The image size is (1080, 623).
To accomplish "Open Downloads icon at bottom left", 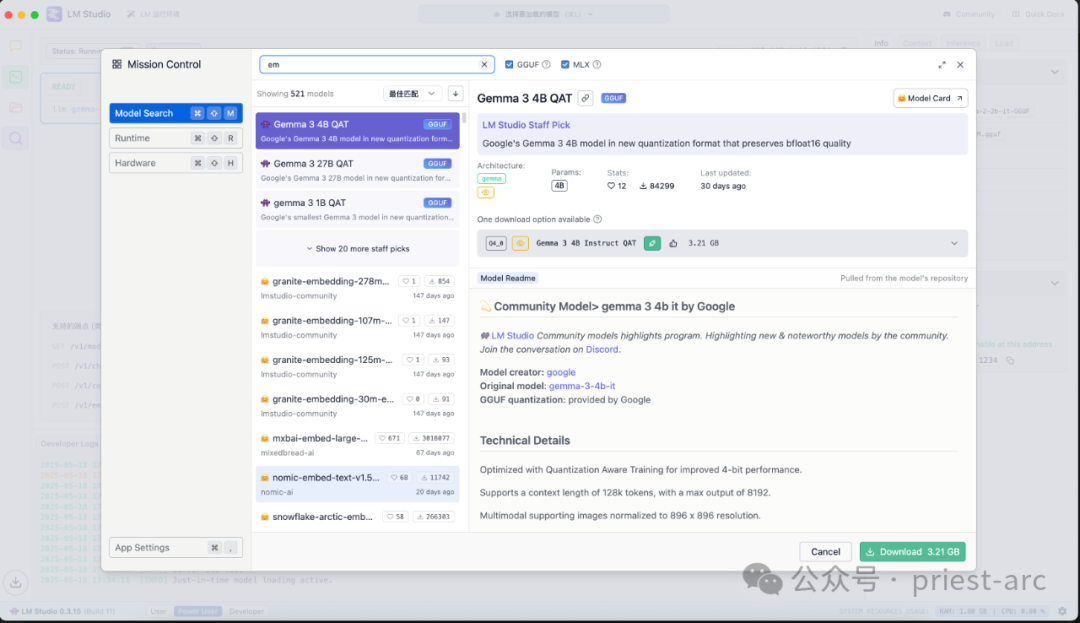I will coord(15,582).
